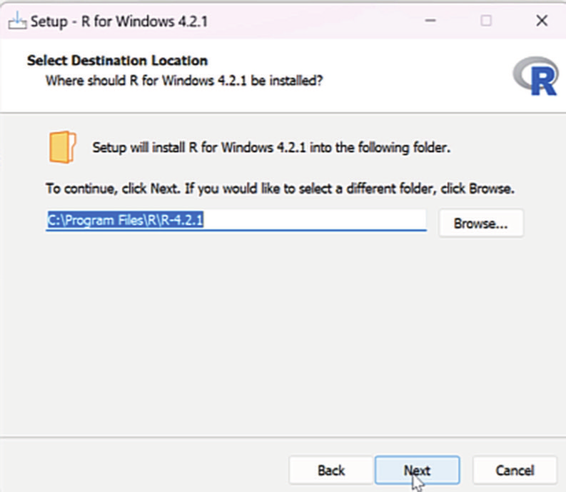Click the title bar text Setup - R for Windows
The height and width of the screenshot is (492, 566).
[119, 21]
